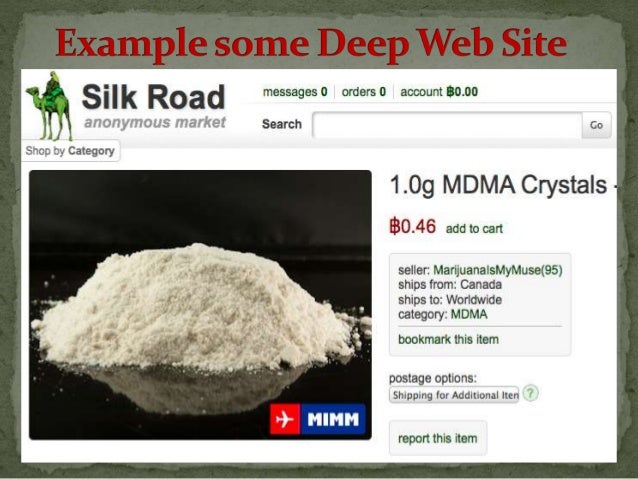Open the account balance link

tap(439, 92)
